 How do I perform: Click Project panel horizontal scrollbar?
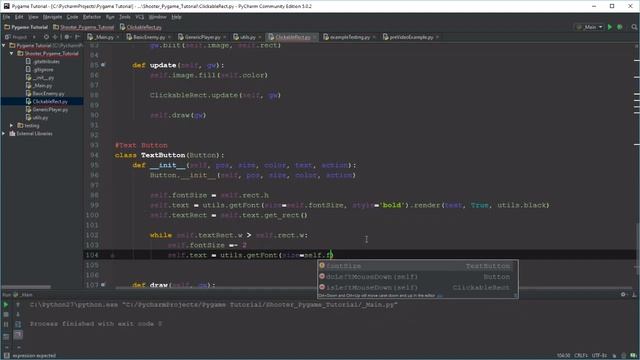pyautogui.click(x=26, y=287)
